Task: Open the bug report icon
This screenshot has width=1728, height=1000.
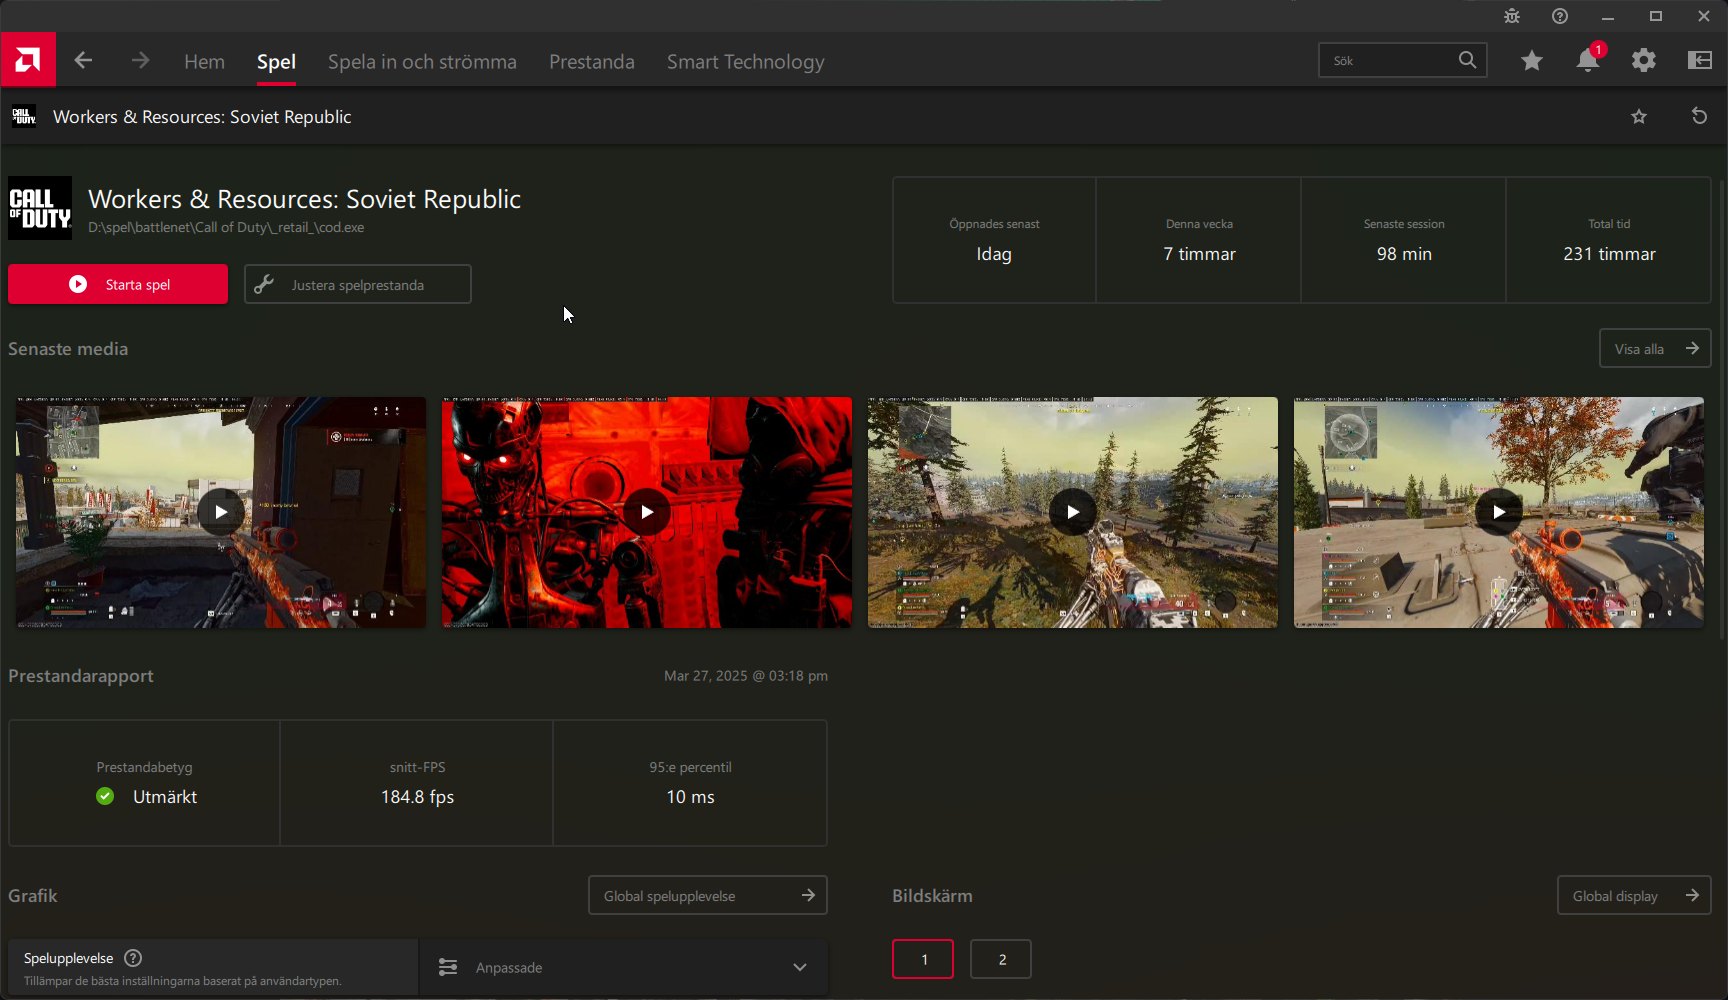Action: point(1512,16)
